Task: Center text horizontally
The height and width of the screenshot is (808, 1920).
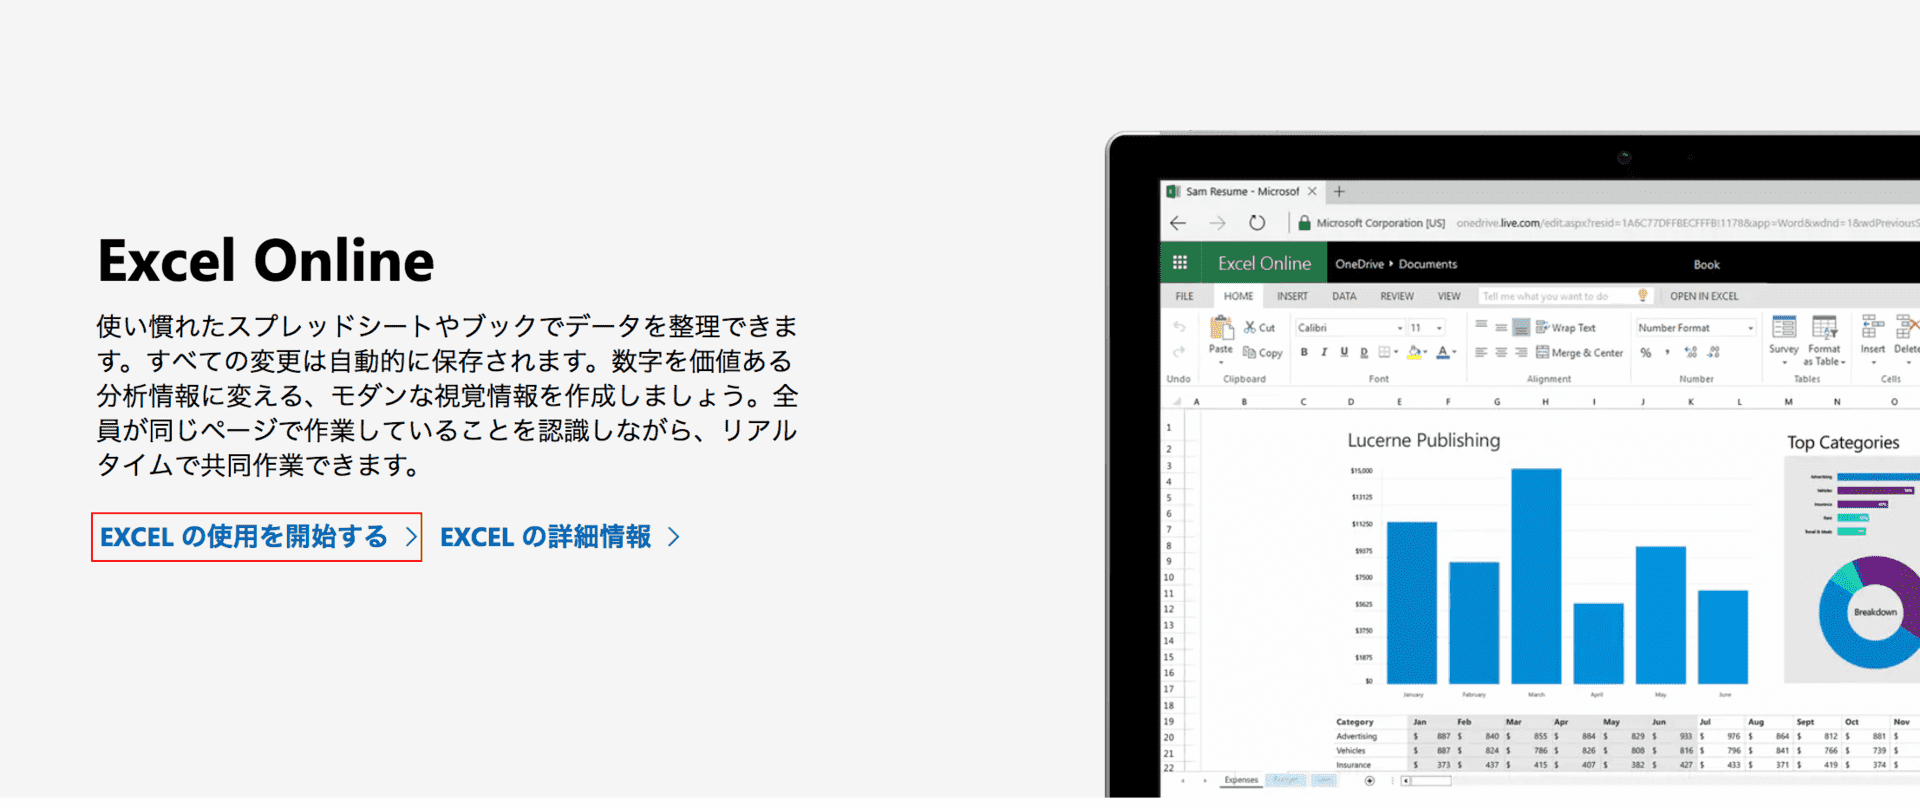Action: coord(1501,352)
